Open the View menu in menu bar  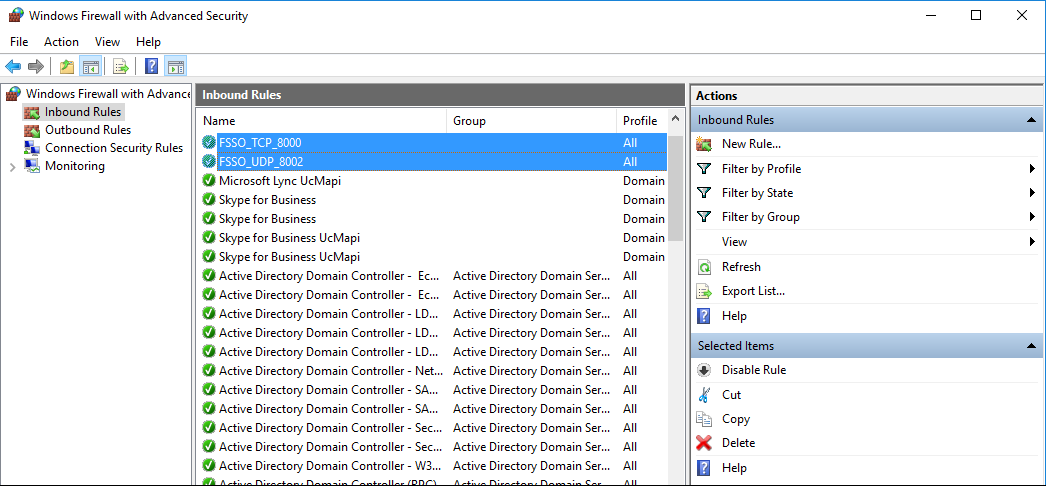[107, 42]
